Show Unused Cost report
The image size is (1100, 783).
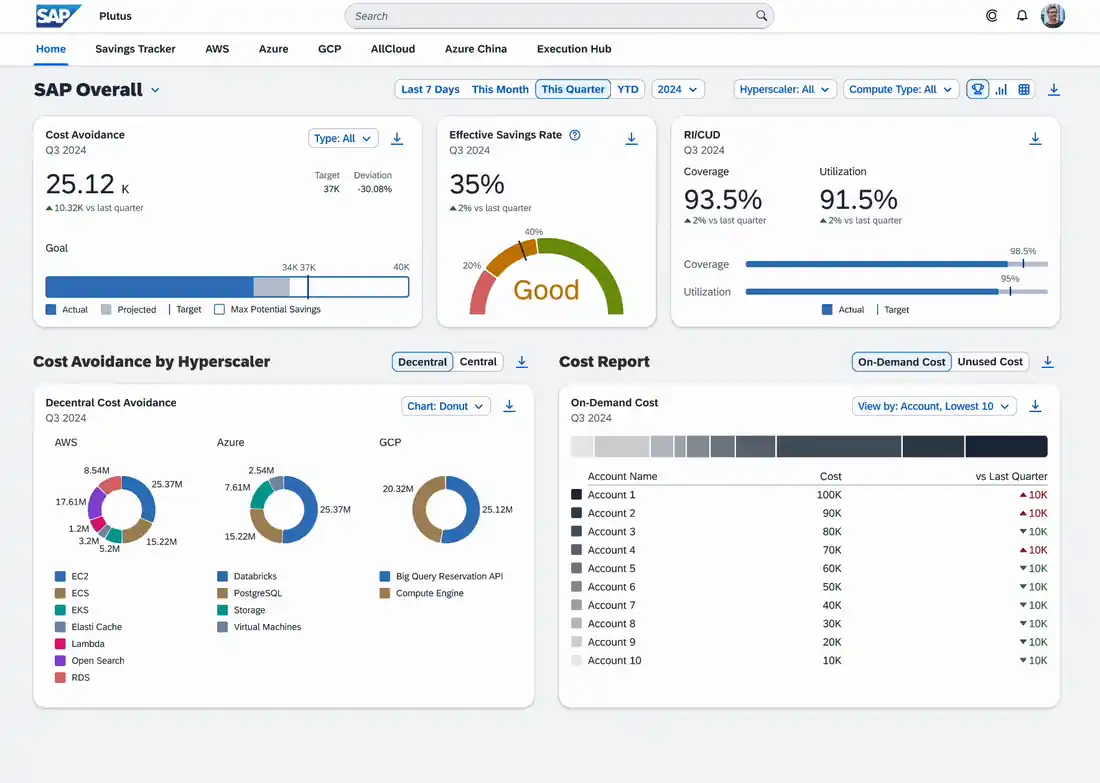point(990,361)
